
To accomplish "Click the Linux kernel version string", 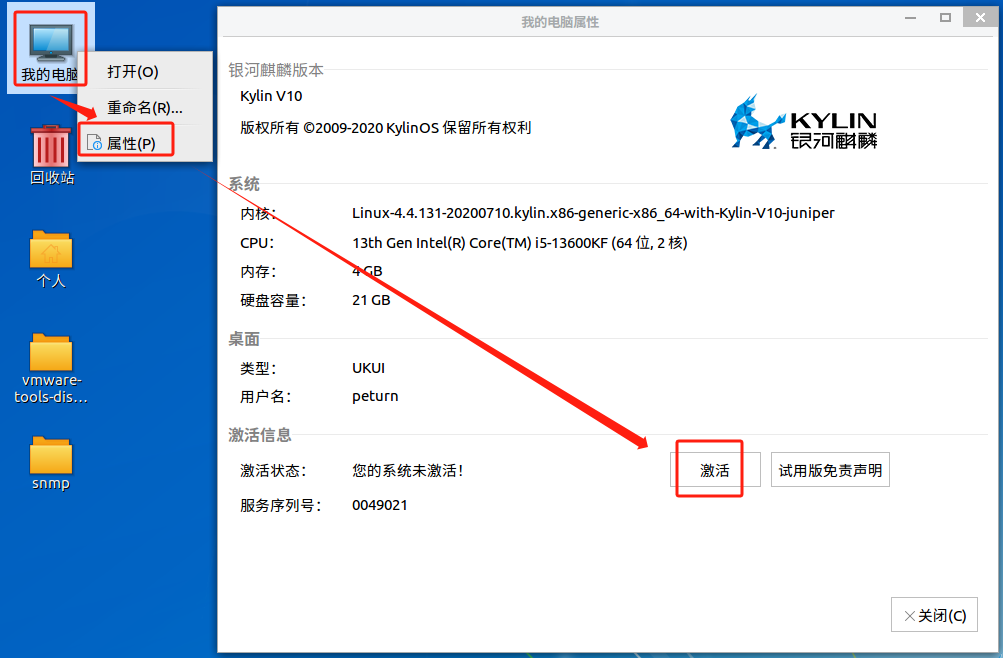I will pyautogui.click(x=593, y=213).
